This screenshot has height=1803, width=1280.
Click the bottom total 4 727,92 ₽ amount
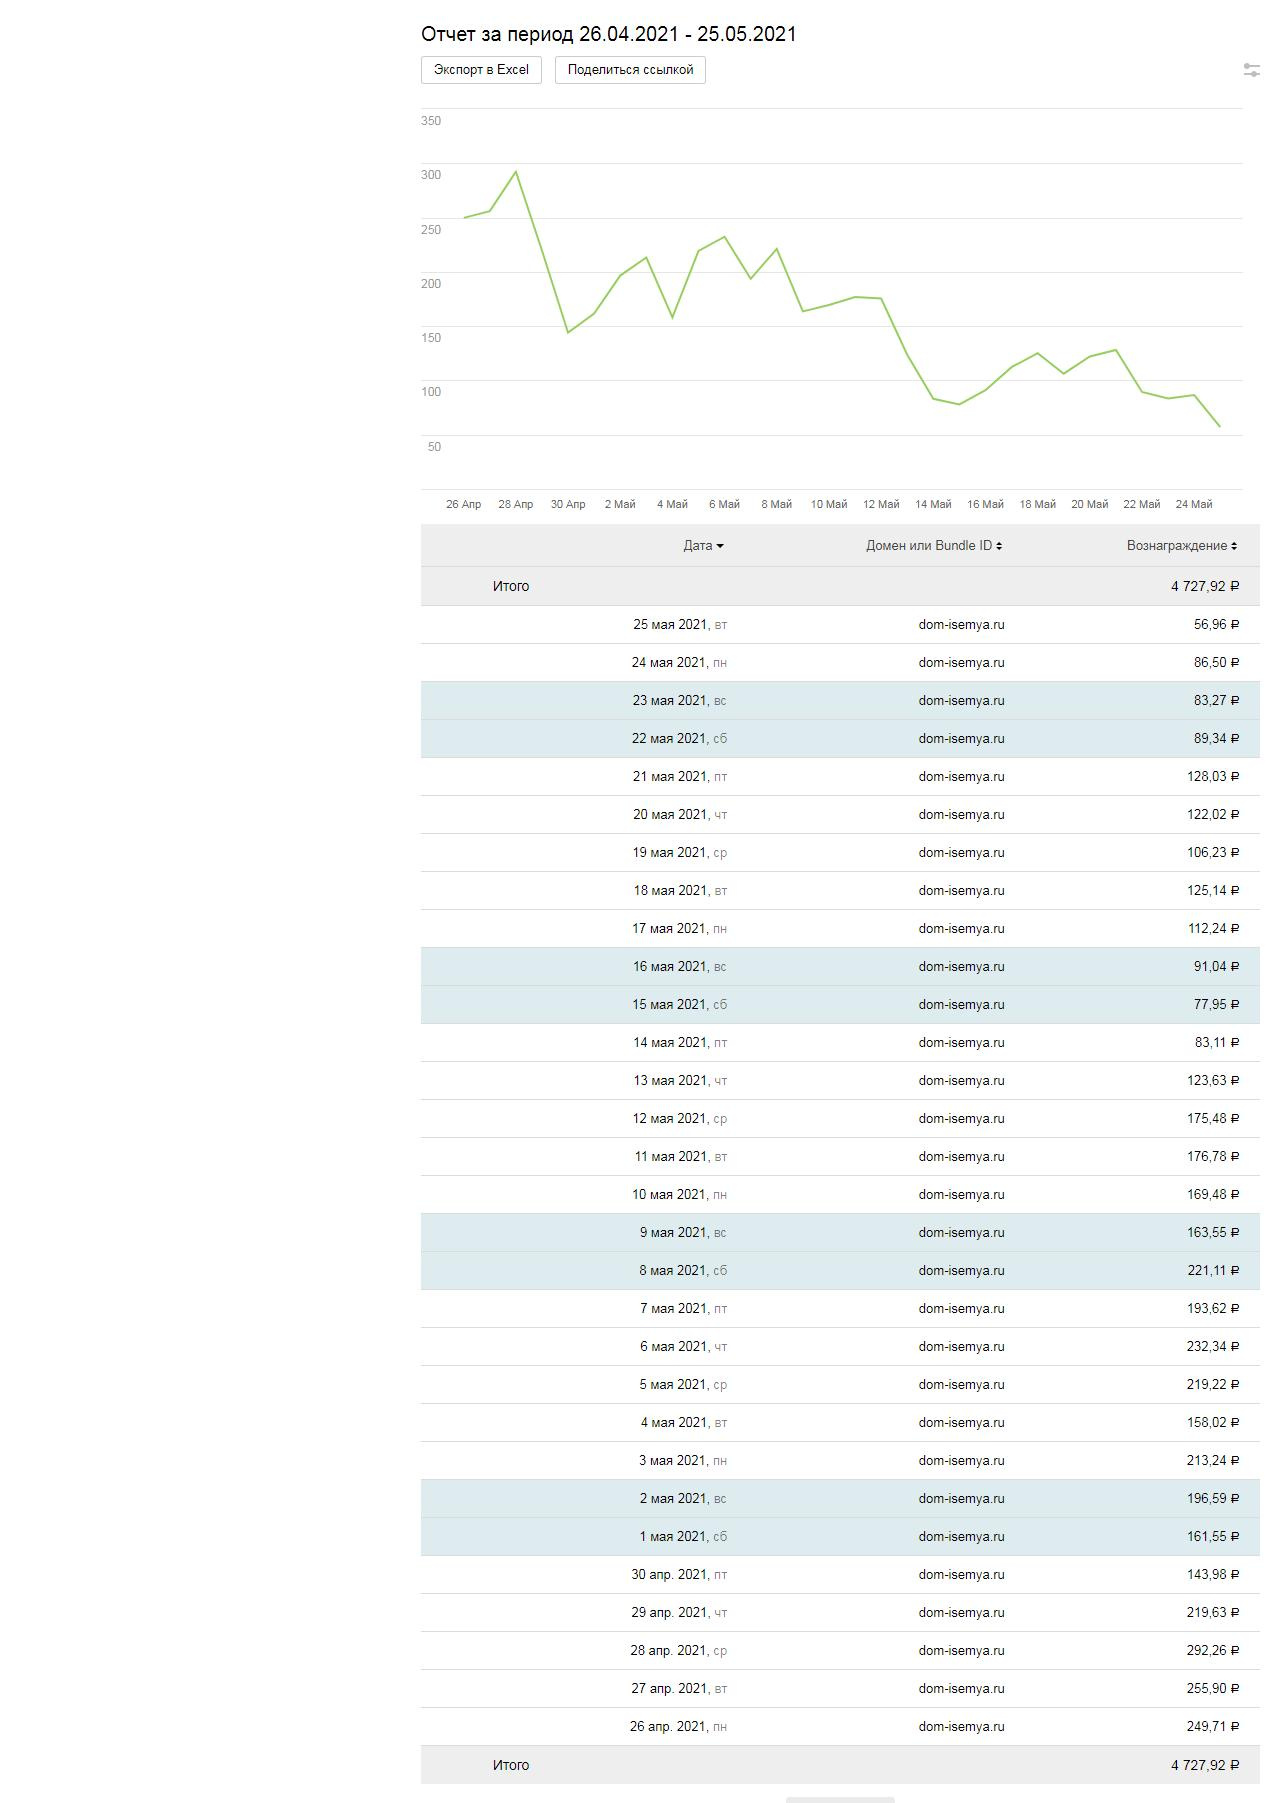pyautogui.click(x=1204, y=1765)
